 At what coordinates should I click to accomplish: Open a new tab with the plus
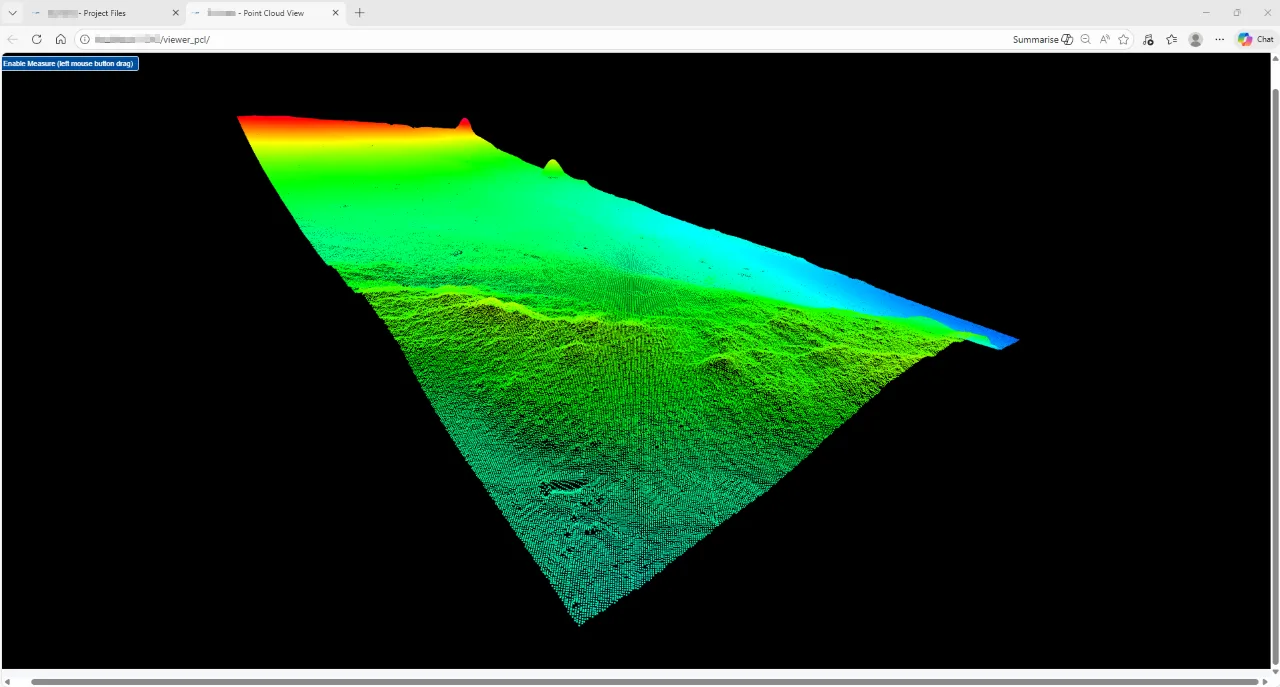pos(359,13)
